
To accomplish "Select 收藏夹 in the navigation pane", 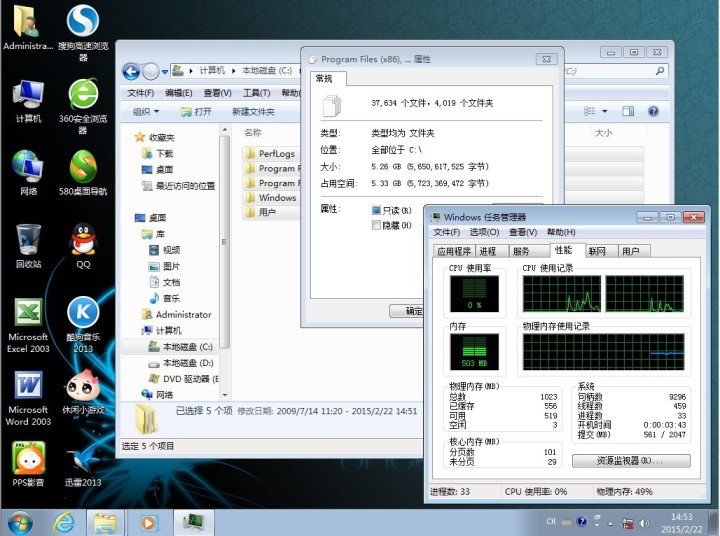I will (x=161, y=138).
